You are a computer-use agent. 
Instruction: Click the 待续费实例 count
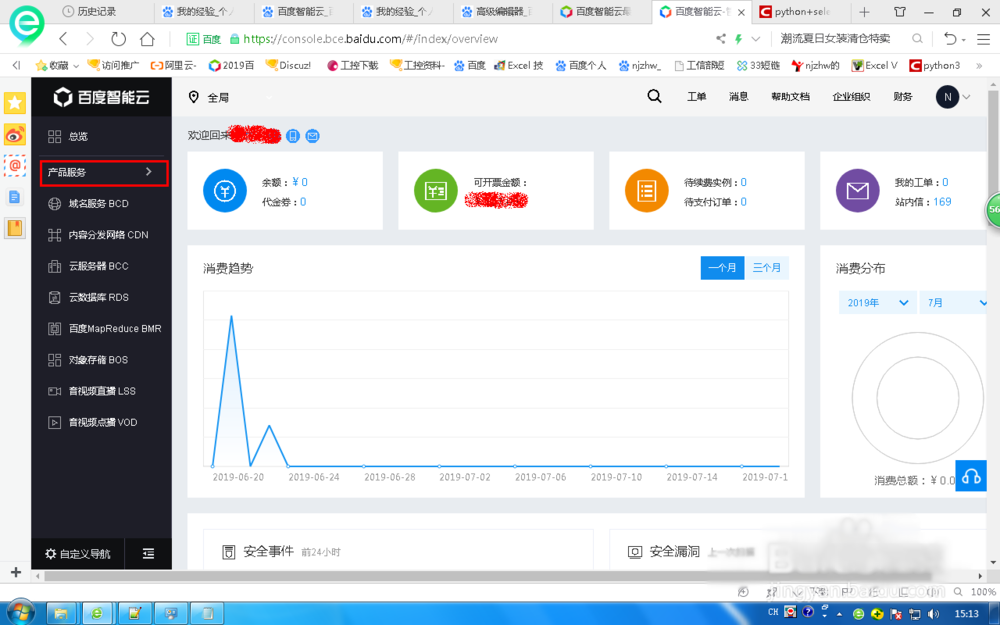click(744, 182)
